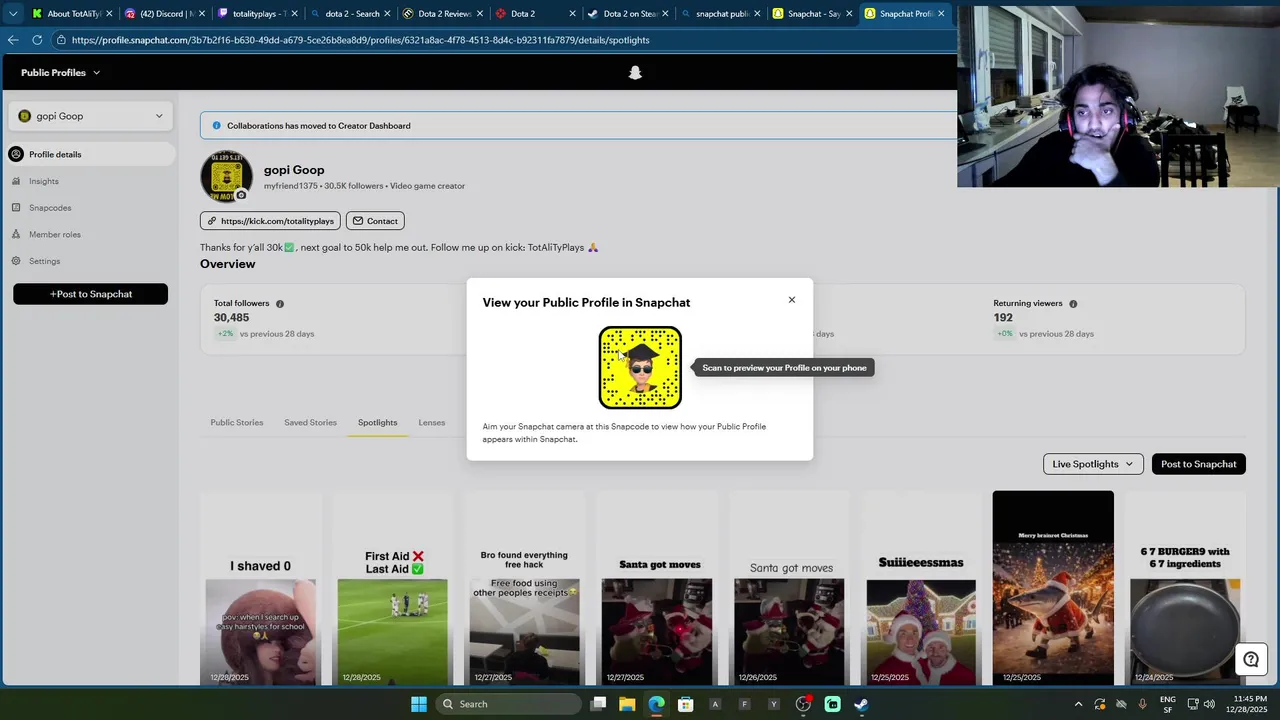Image resolution: width=1280 pixels, height=720 pixels.
Task: Show hidden system tray icons
Action: [1078, 704]
